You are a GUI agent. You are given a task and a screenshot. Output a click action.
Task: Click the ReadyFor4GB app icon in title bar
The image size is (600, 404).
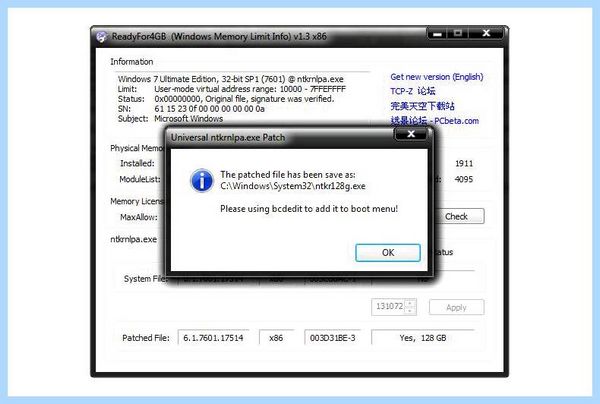point(102,37)
